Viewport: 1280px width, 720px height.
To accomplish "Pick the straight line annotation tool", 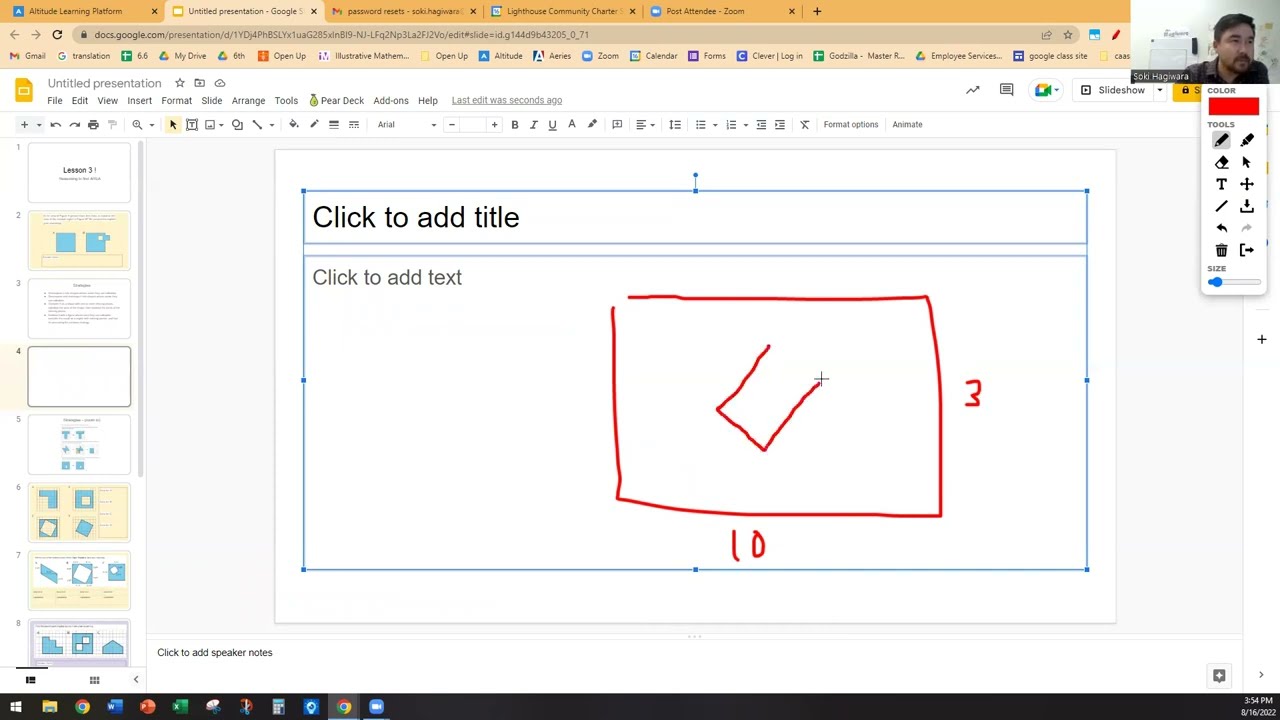I will pyautogui.click(x=1221, y=206).
